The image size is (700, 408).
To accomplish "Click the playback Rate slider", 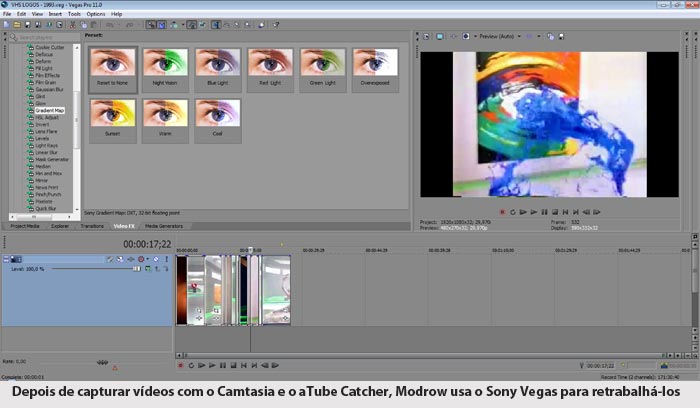I will coord(102,362).
